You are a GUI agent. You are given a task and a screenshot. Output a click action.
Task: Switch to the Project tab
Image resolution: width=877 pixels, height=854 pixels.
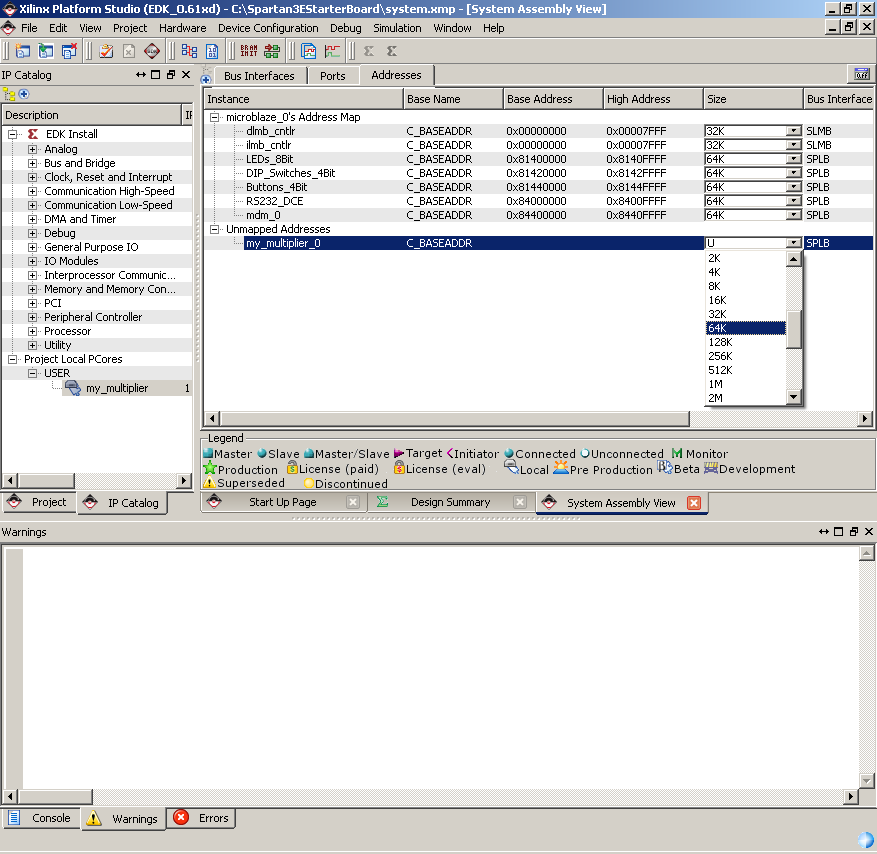coord(39,502)
